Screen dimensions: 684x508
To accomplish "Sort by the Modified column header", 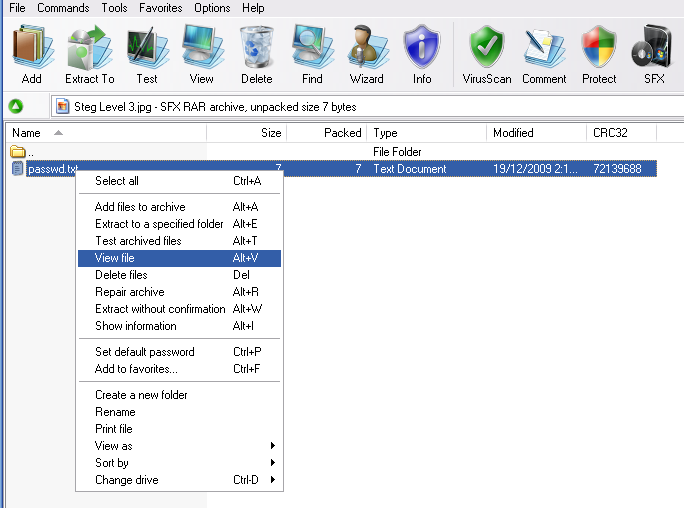I will pos(537,133).
